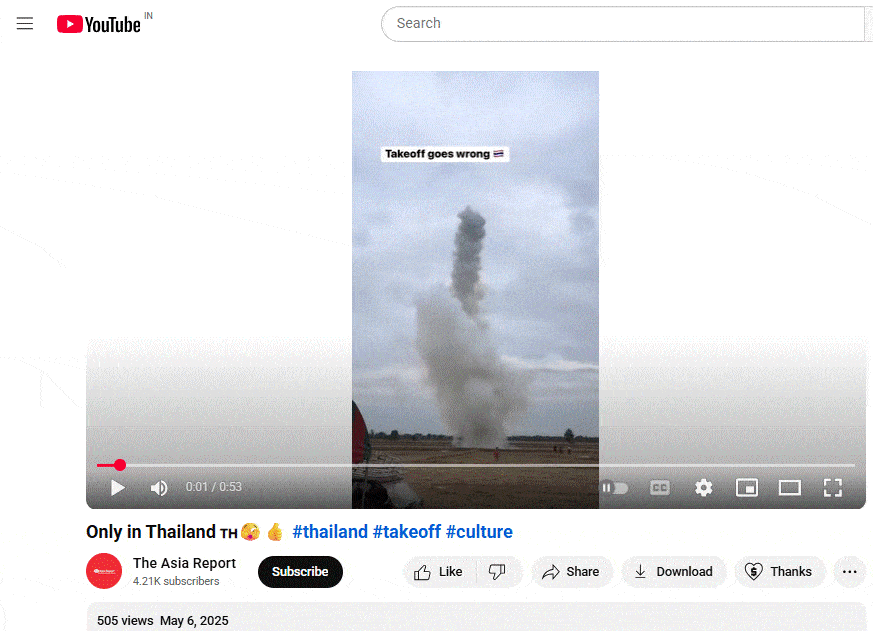Download the video
873x631 pixels.
(674, 572)
